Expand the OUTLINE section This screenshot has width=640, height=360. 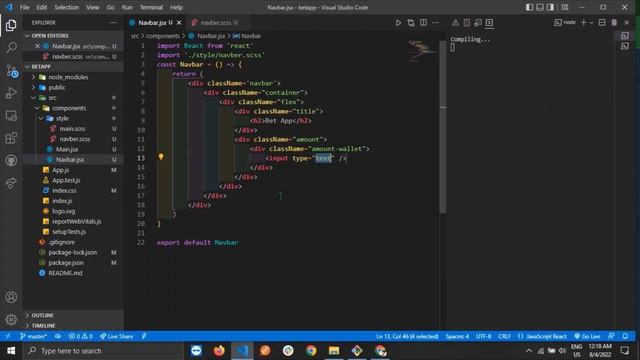click(73, 315)
